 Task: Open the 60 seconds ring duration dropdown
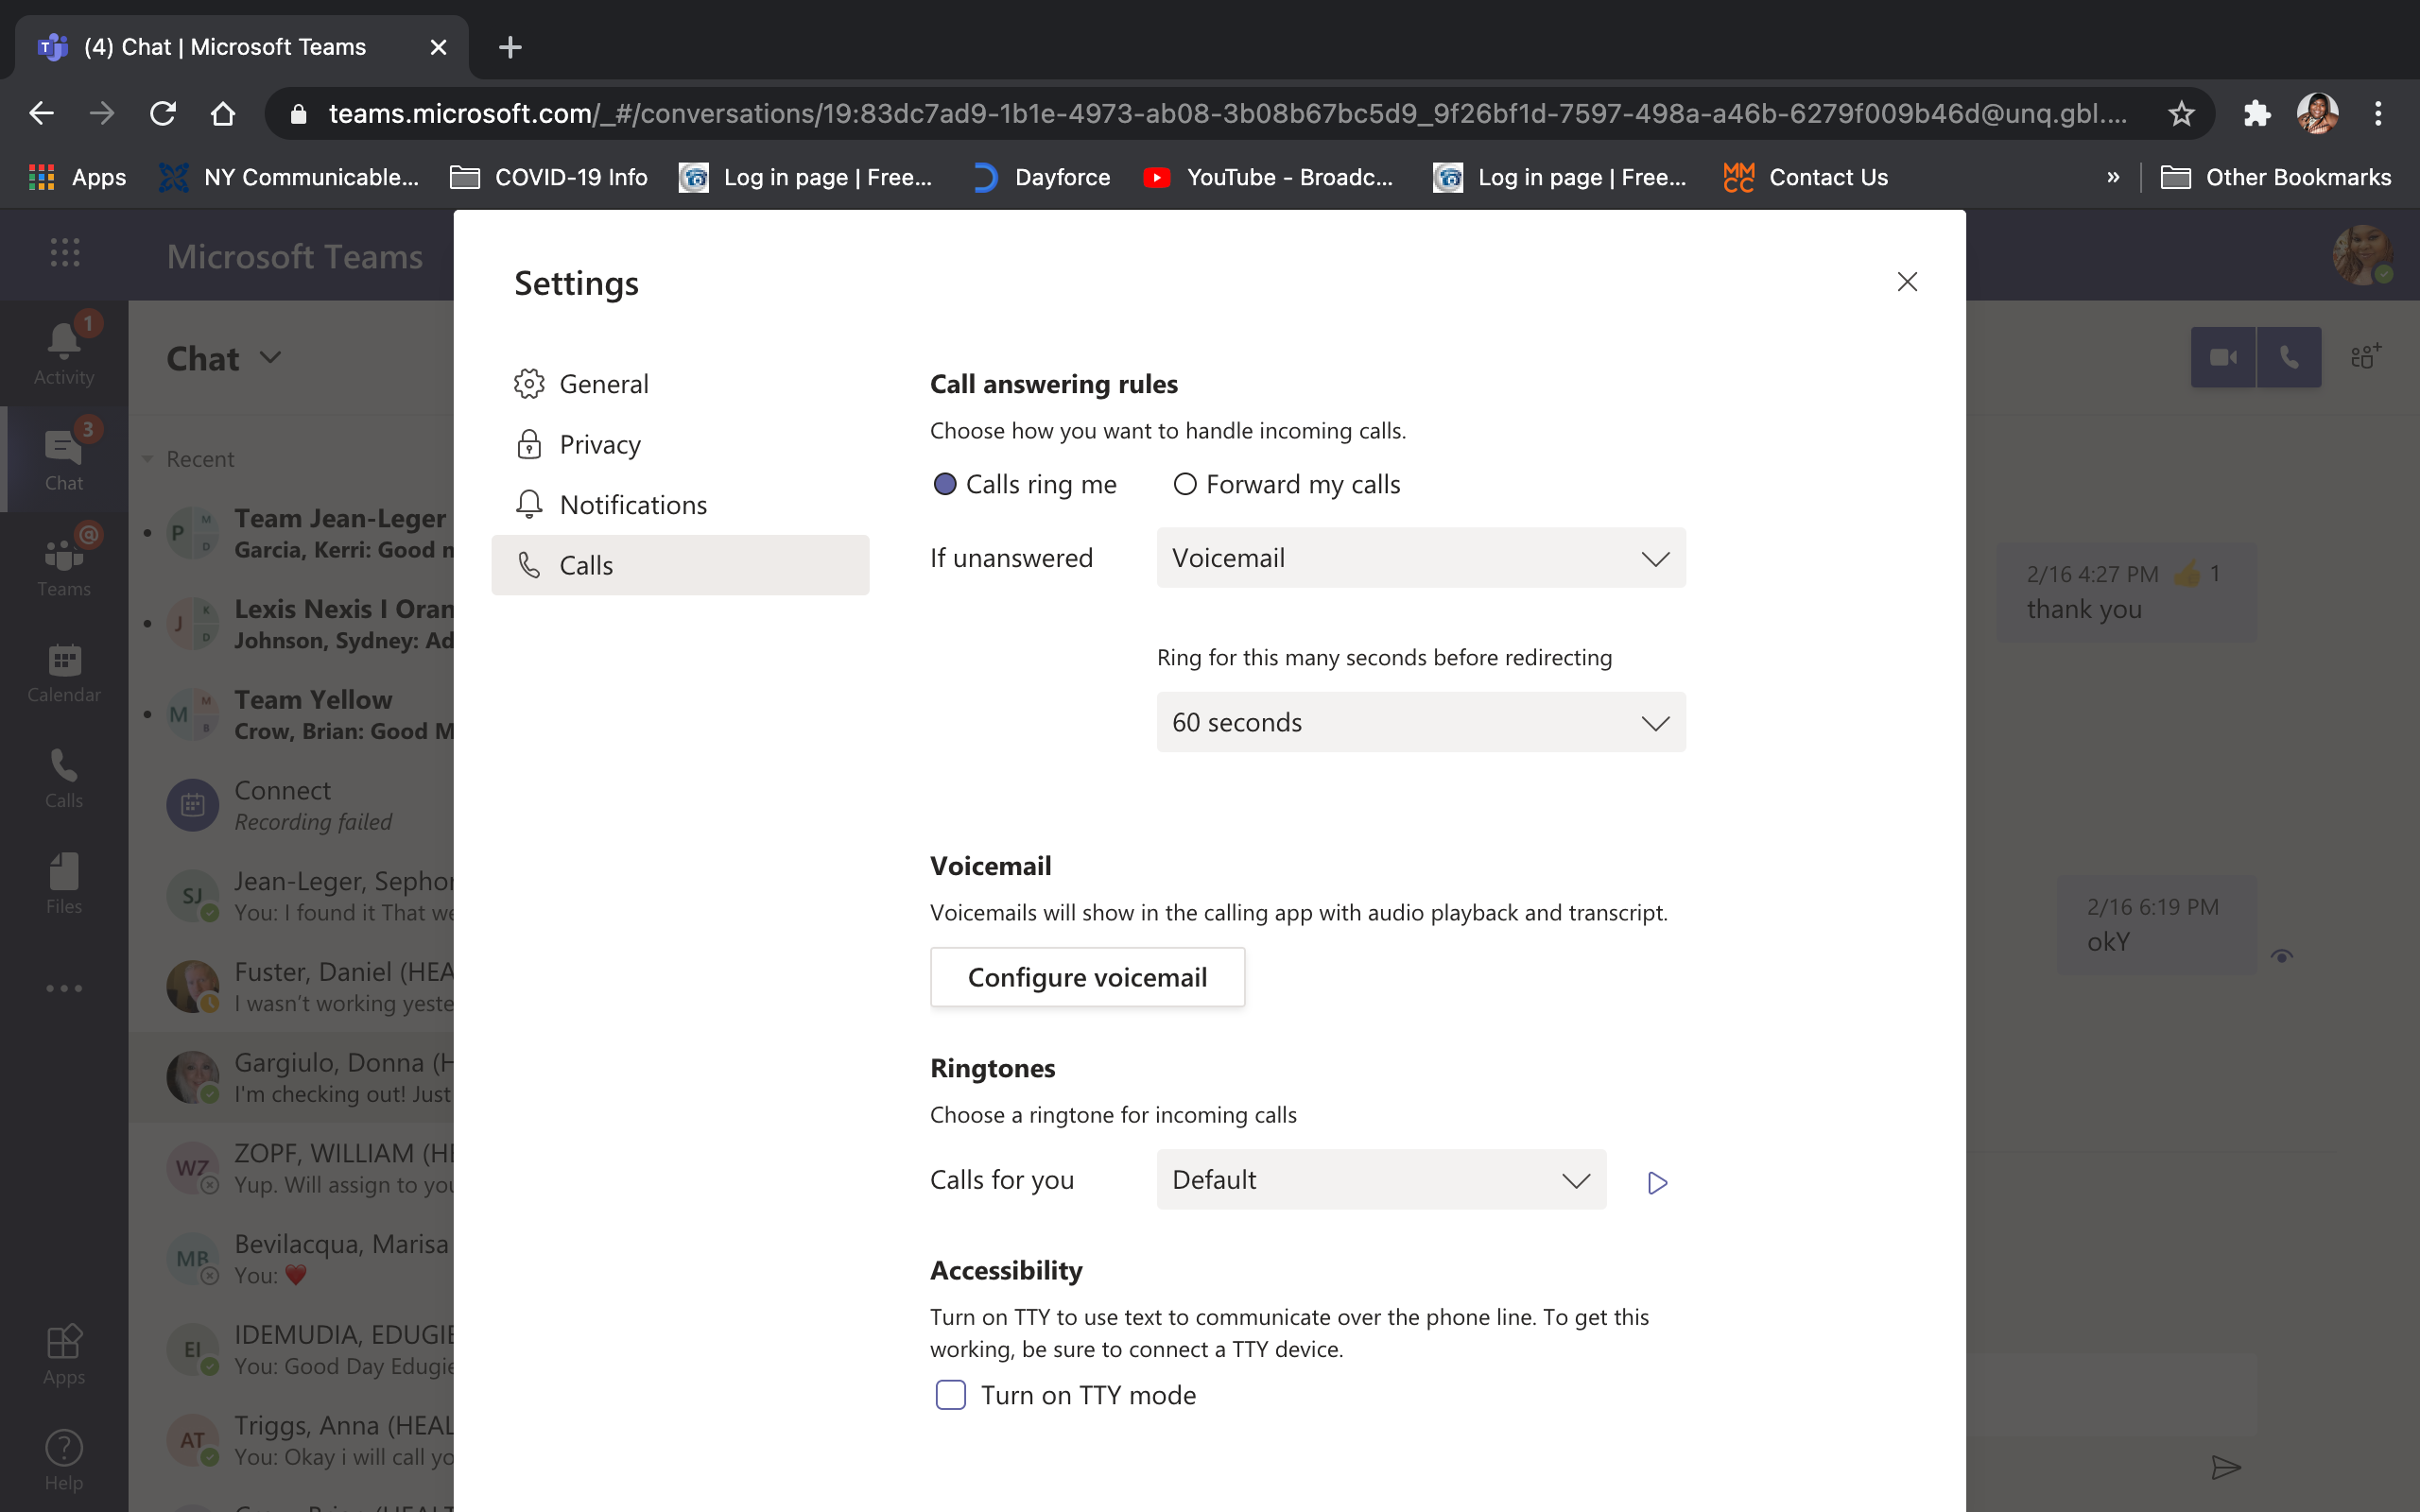1420,722
